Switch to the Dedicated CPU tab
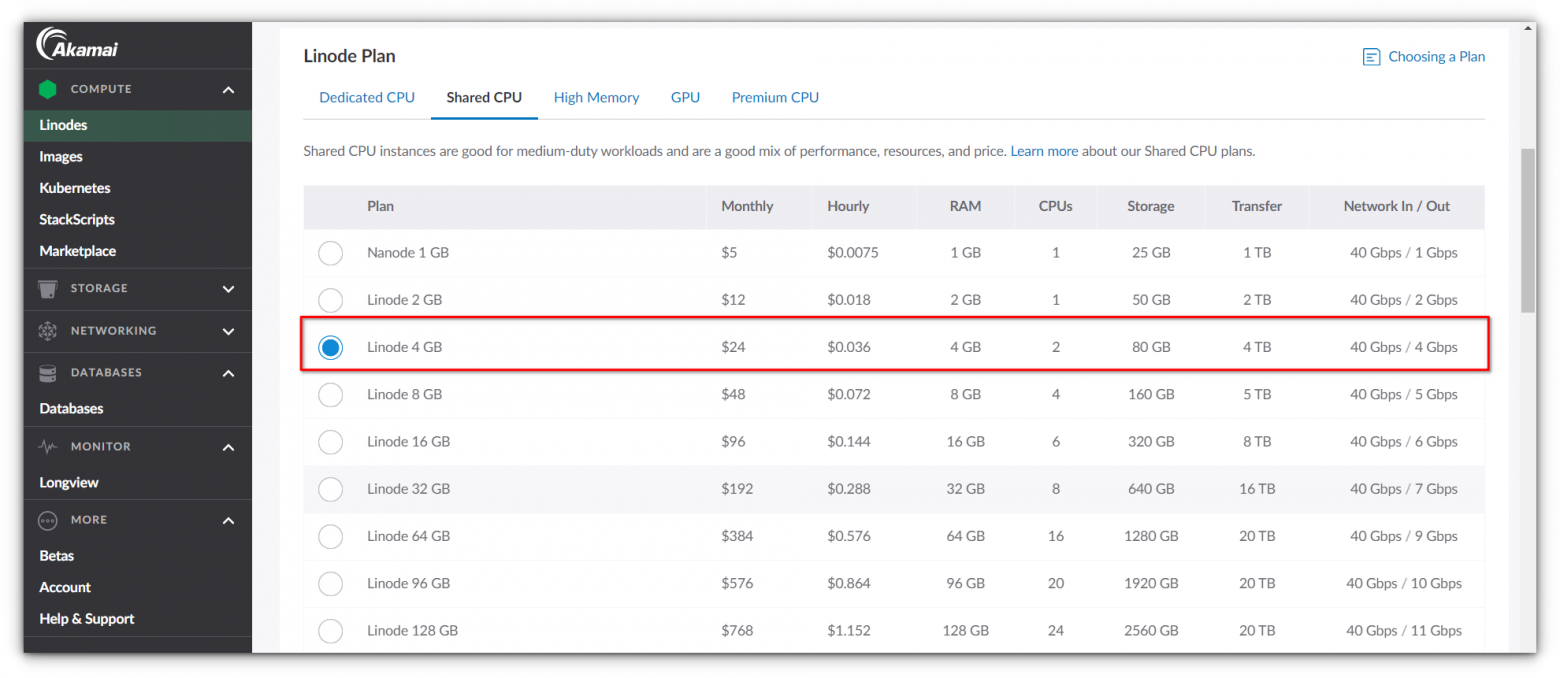This screenshot has height=678, width=1560. tap(366, 97)
